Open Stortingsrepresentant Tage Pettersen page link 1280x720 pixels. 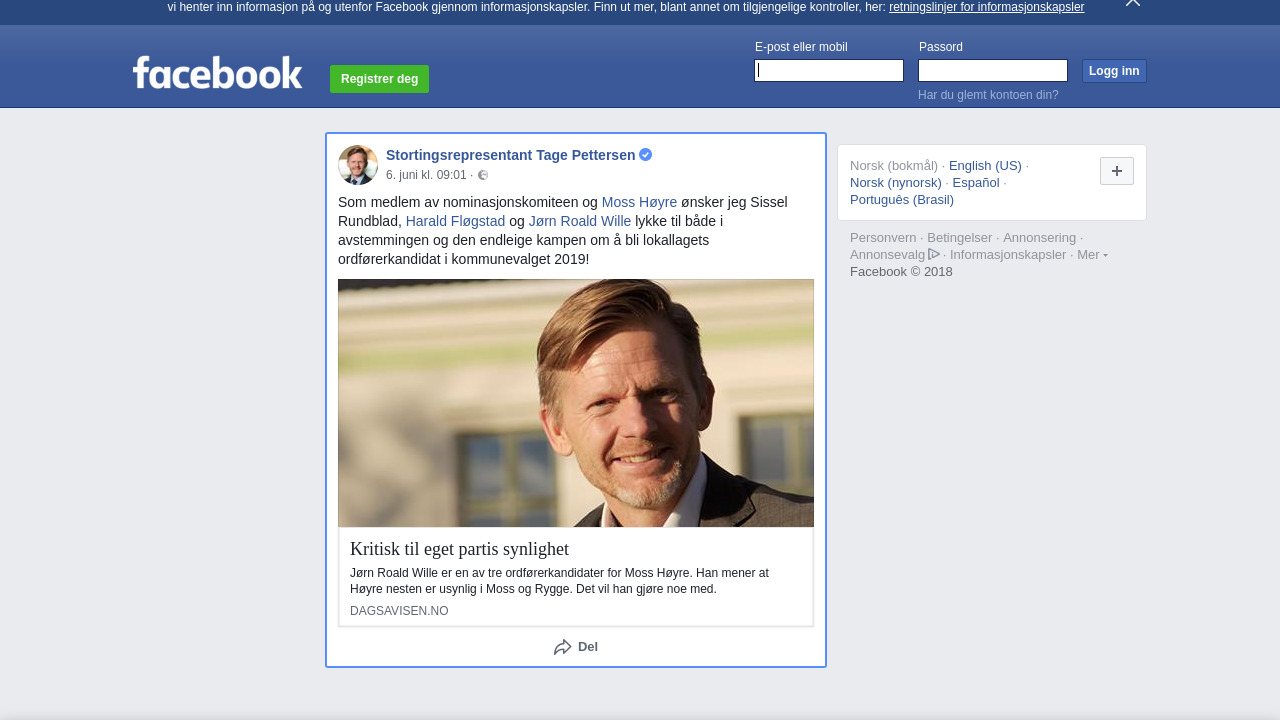(x=510, y=155)
